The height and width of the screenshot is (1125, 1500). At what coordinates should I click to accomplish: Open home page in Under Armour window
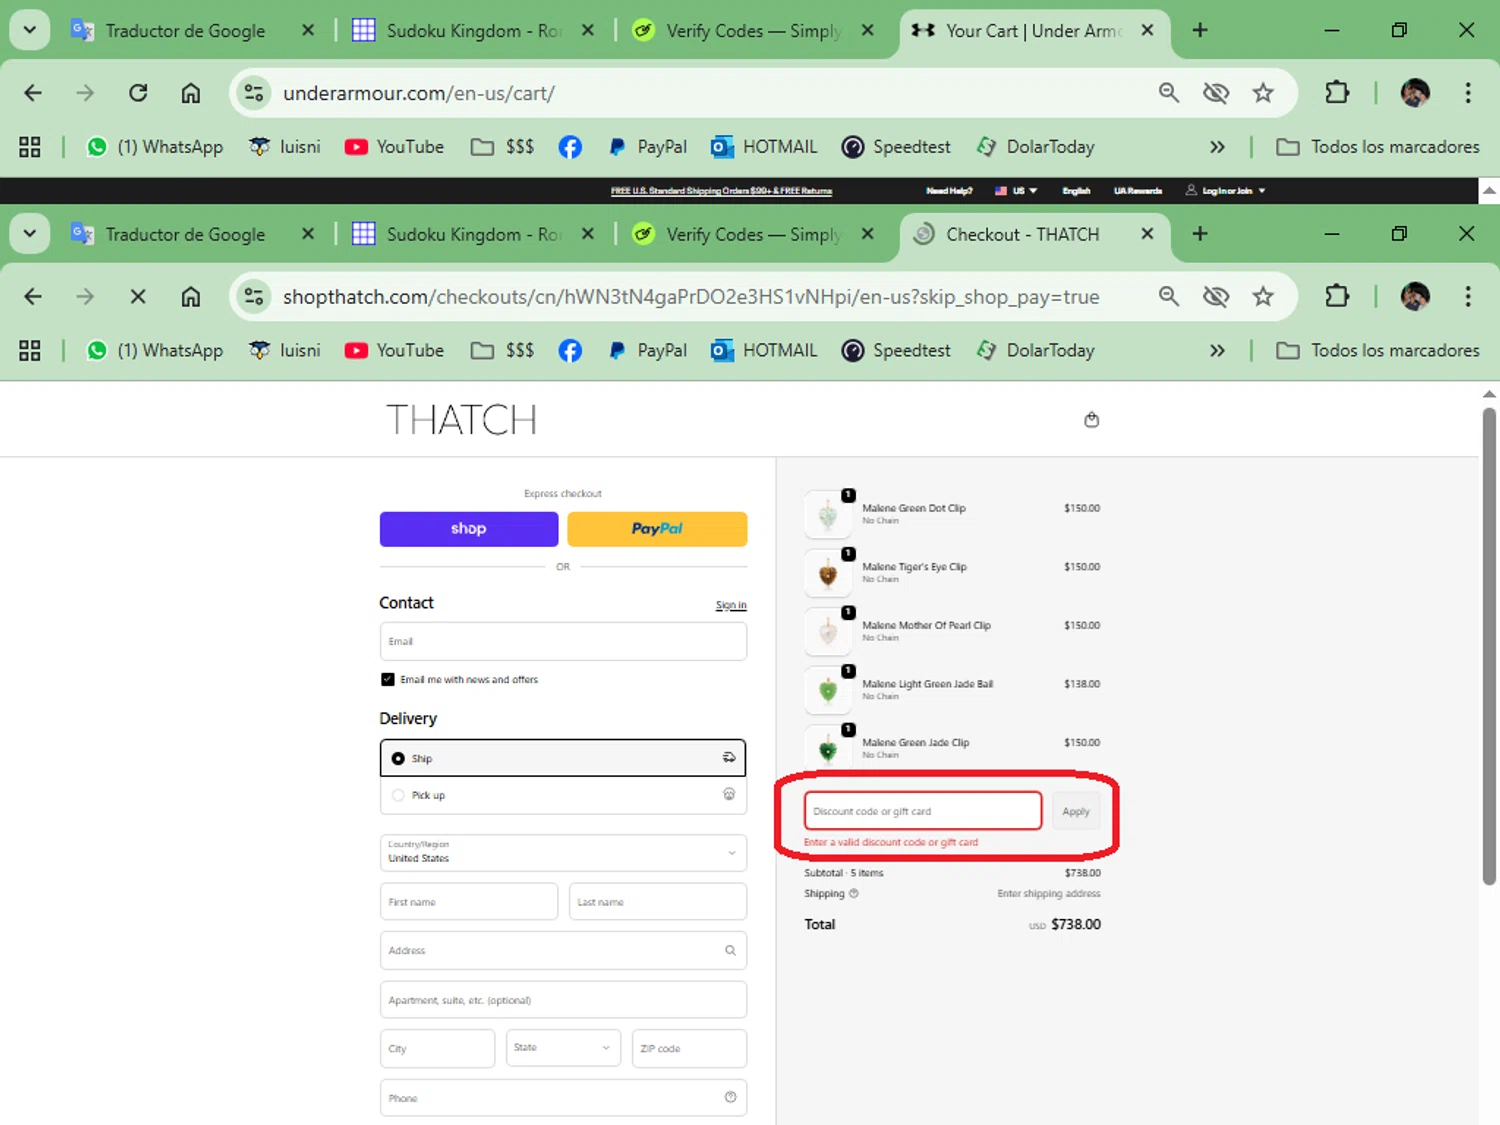190,93
